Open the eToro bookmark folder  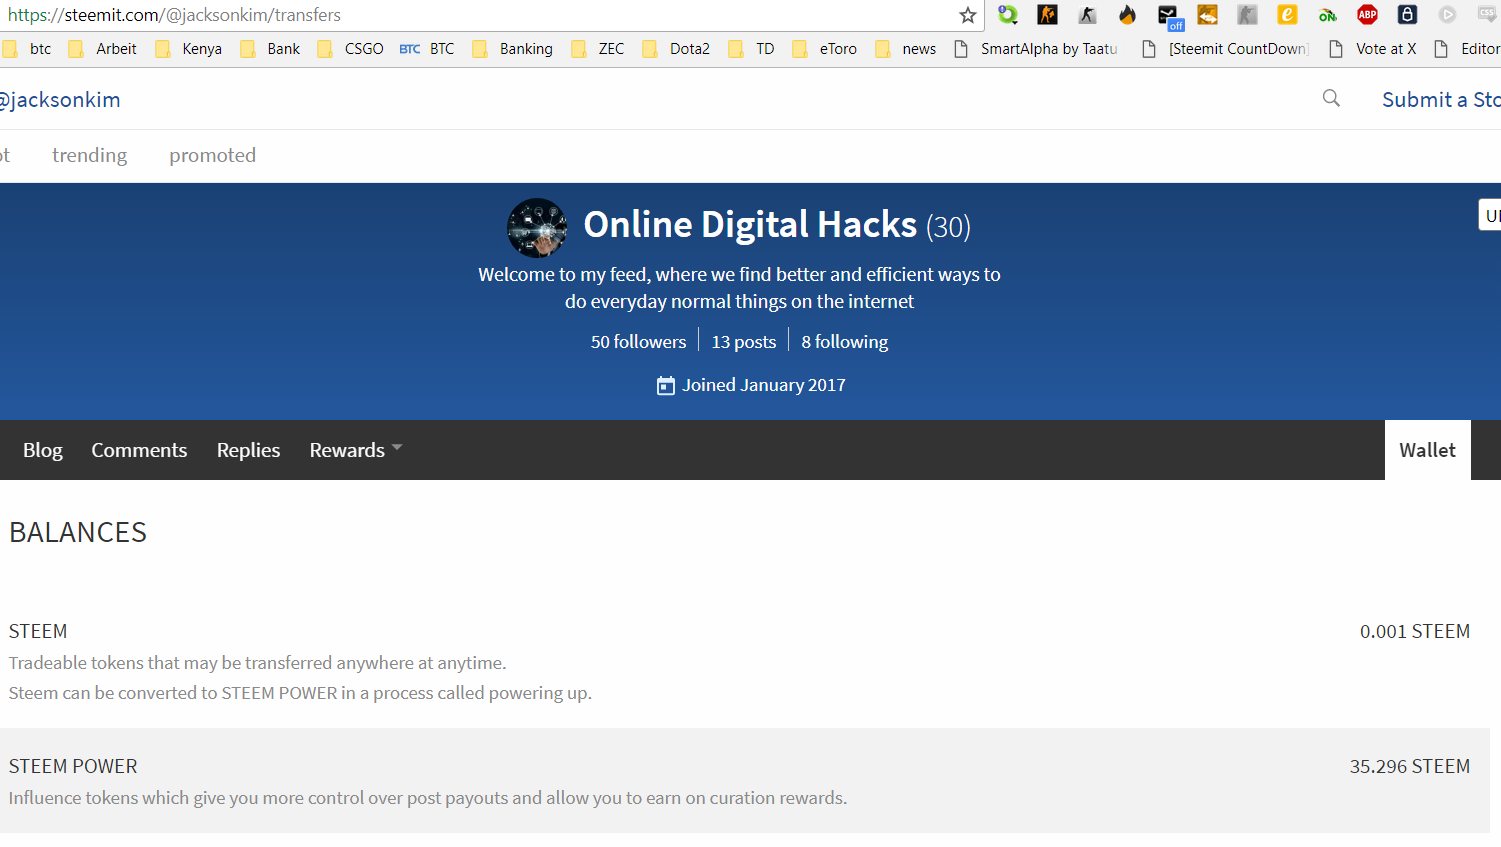coord(824,49)
